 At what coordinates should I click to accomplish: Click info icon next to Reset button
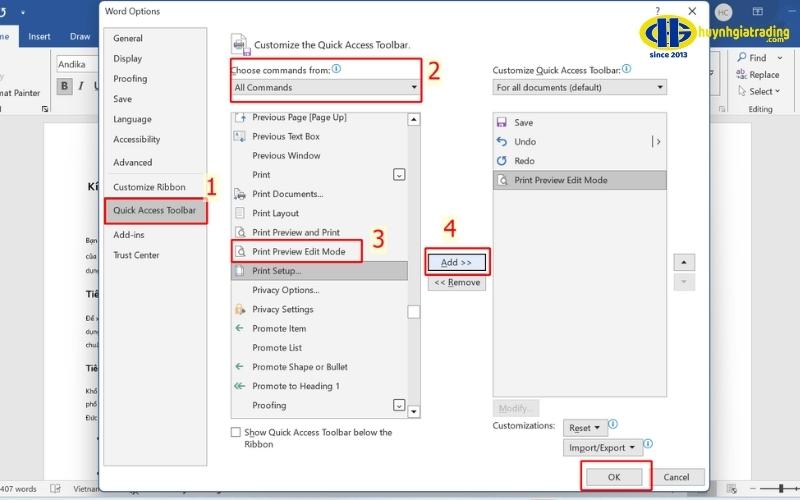tap(613, 424)
